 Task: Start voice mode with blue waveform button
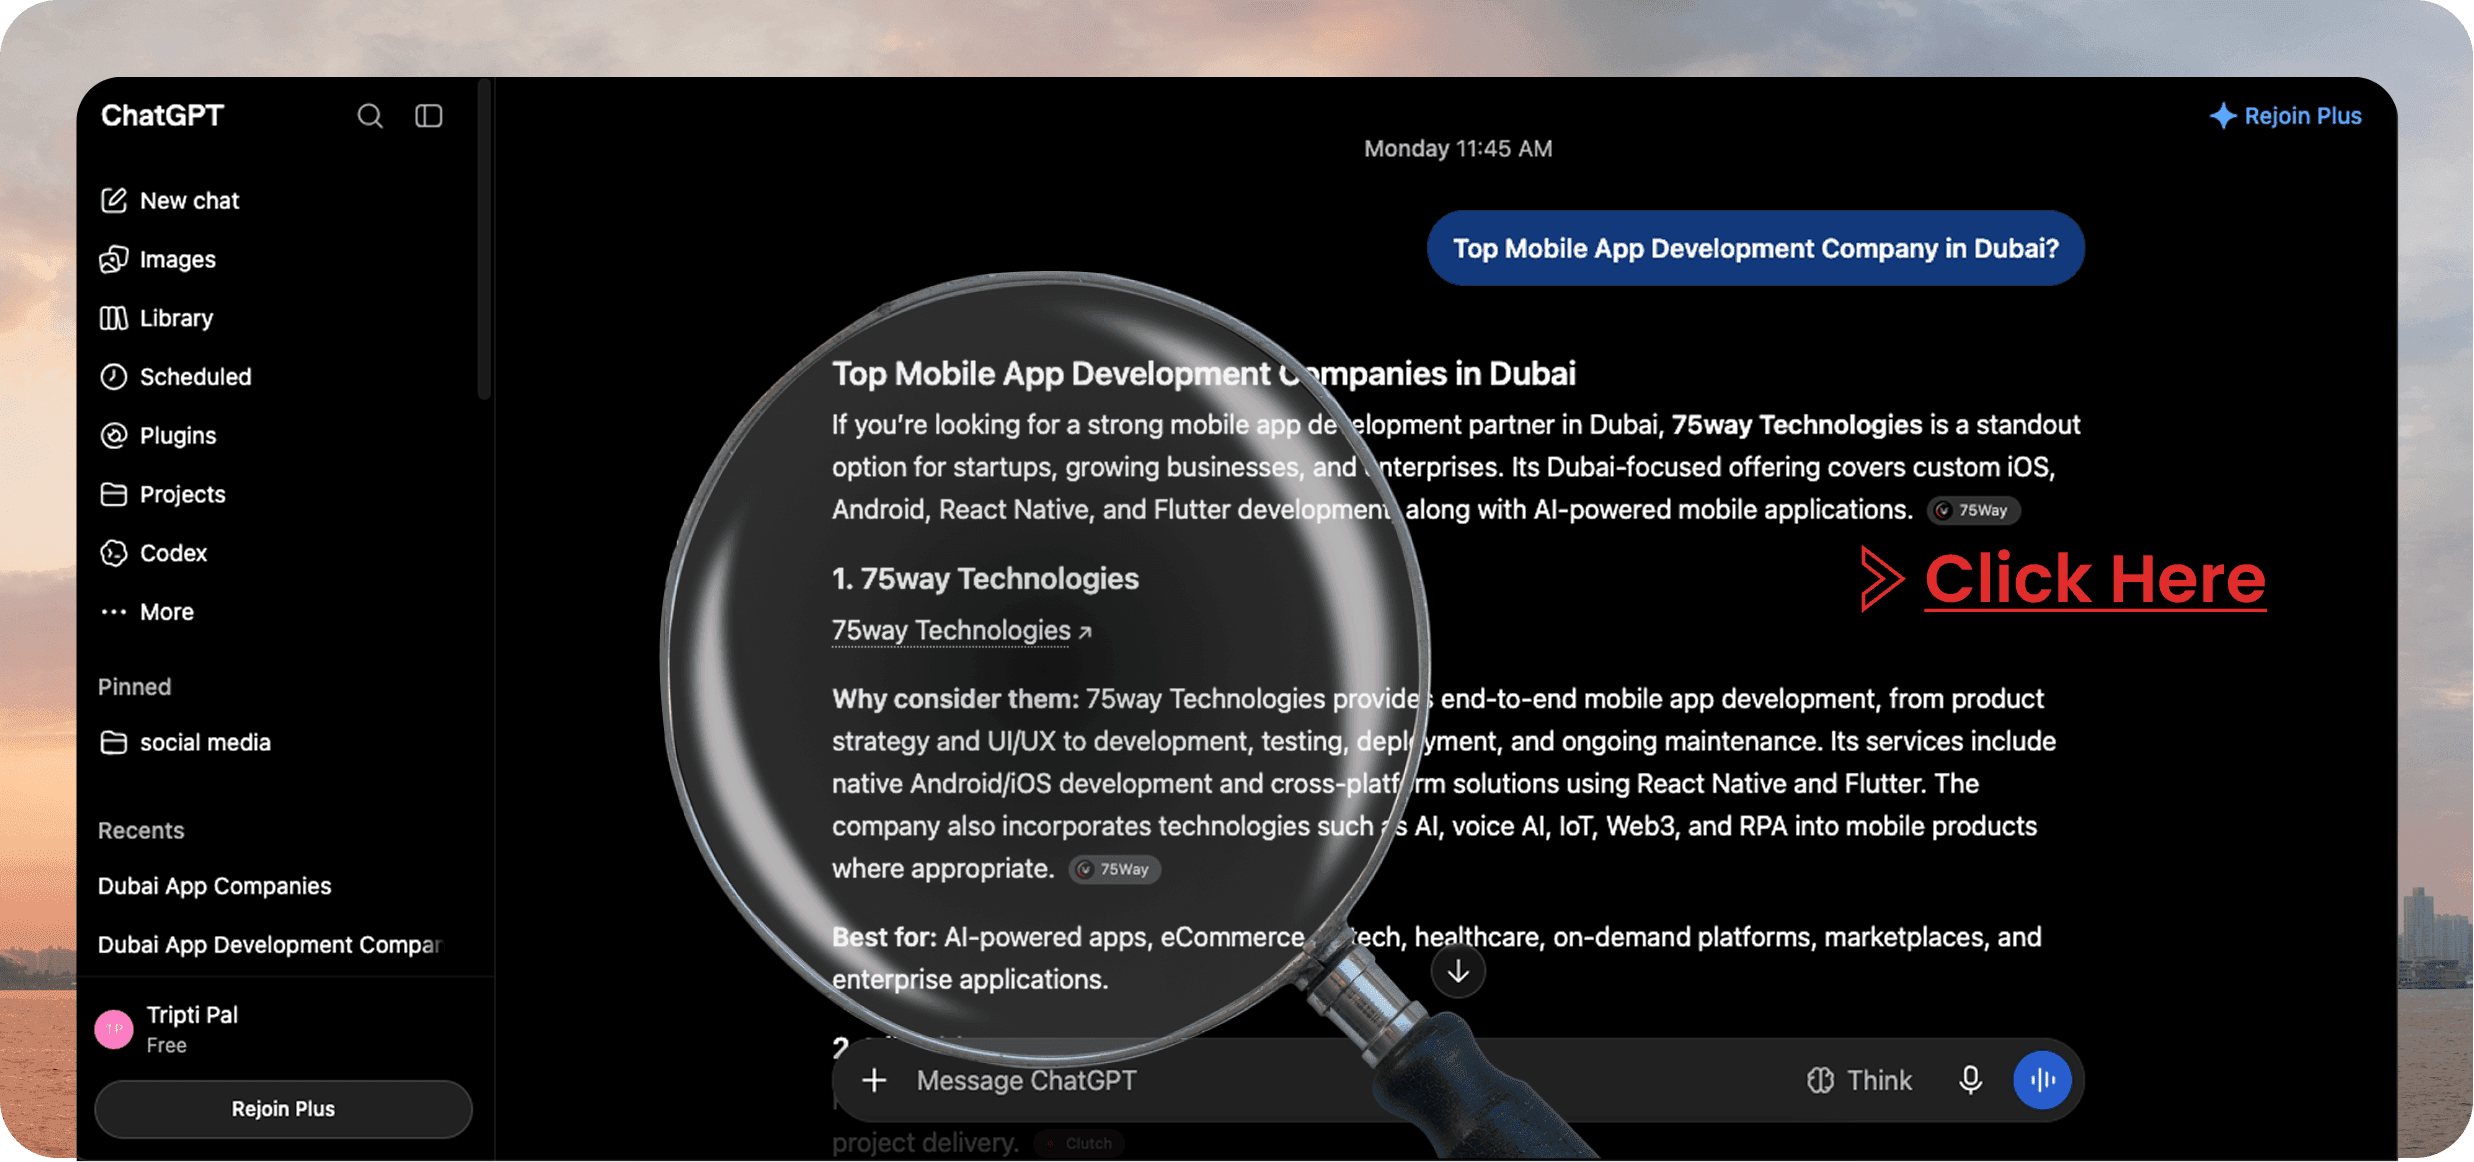click(x=2042, y=1081)
